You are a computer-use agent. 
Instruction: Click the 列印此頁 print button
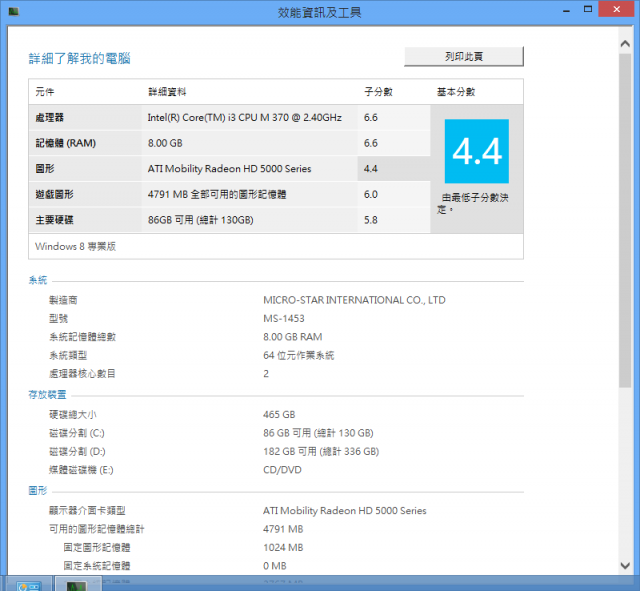point(464,56)
